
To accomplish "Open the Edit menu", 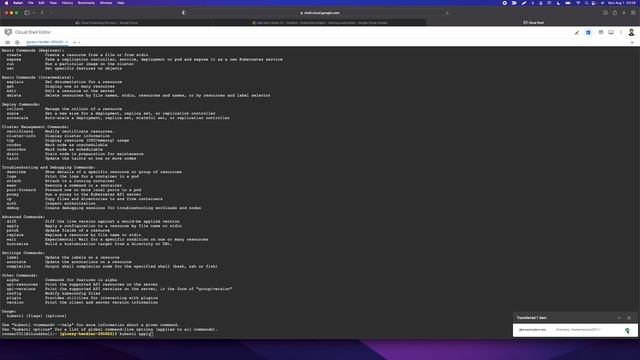I will (41, 3).
